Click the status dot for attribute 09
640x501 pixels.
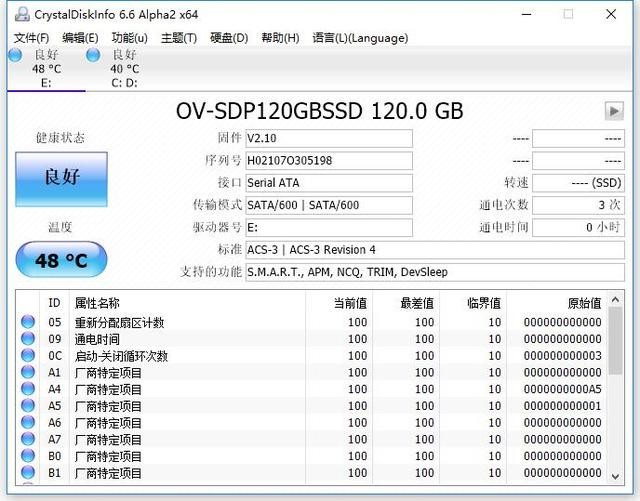pos(28,338)
